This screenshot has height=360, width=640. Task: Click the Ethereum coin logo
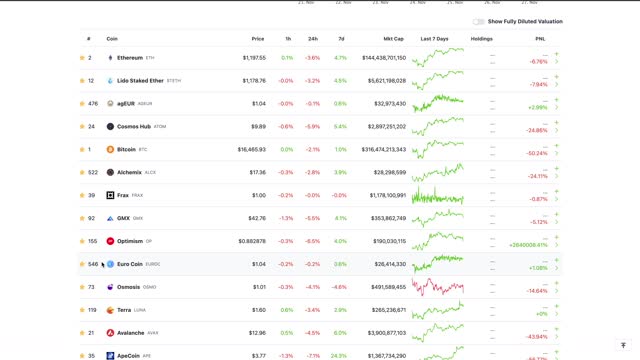[x=110, y=58]
